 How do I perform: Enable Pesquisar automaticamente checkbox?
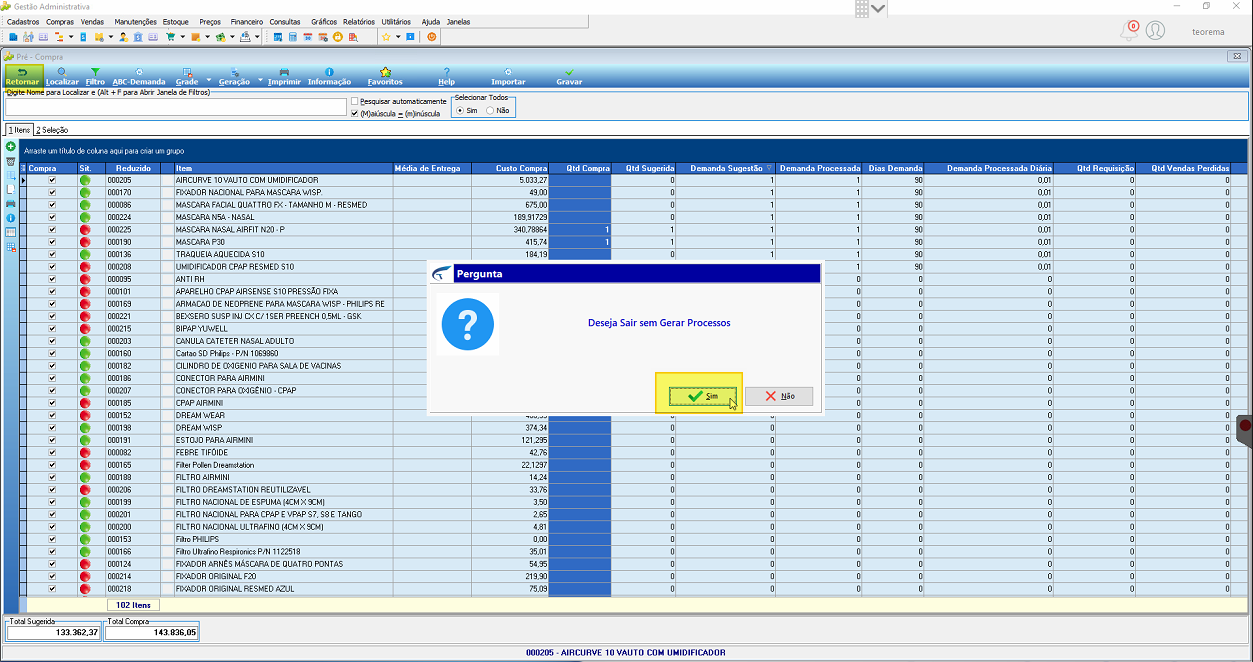[355, 101]
